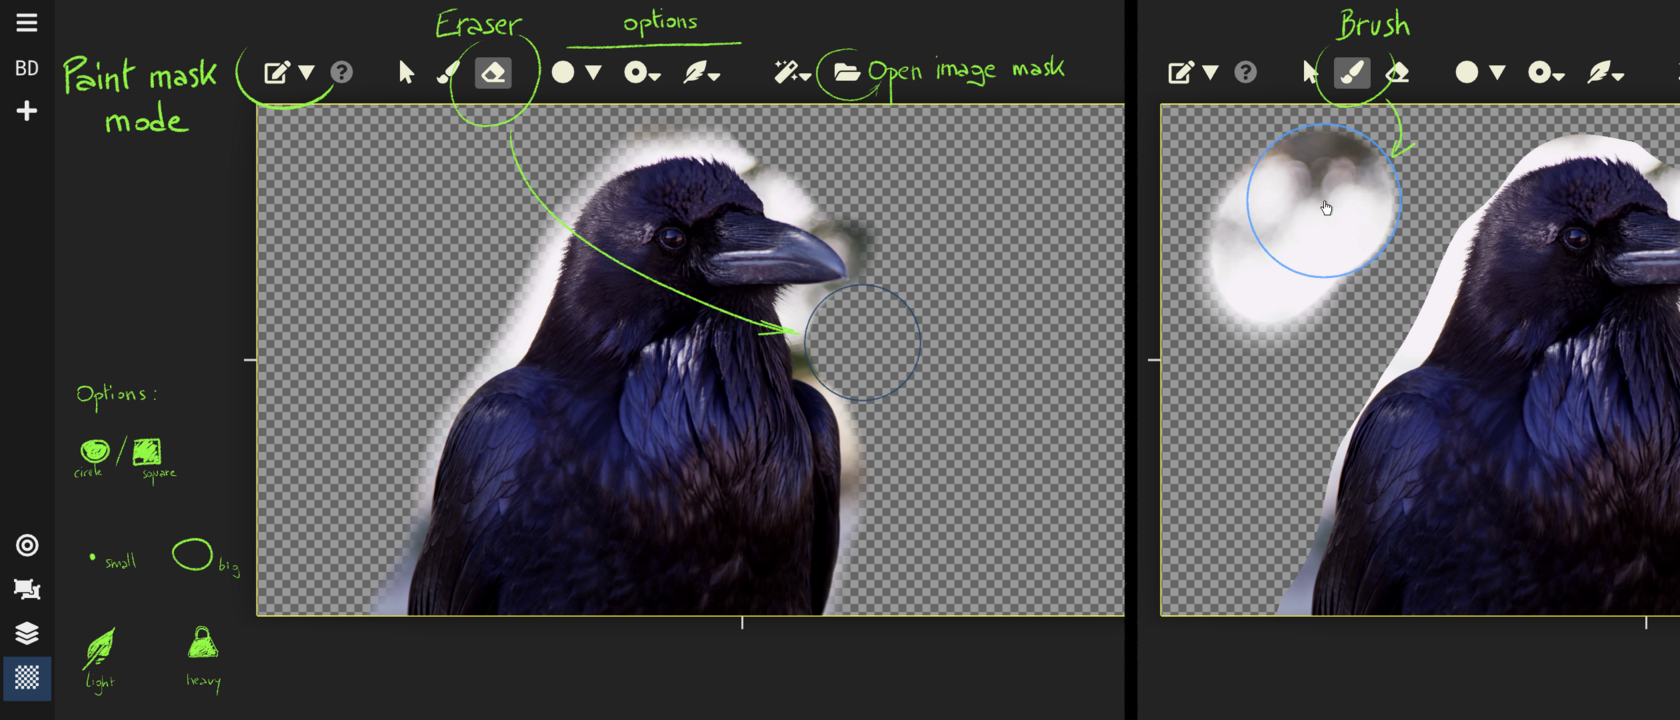Open brush size ring dropdown on left
Image resolution: width=1680 pixels, height=720 pixels.
[x=641, y=73]
